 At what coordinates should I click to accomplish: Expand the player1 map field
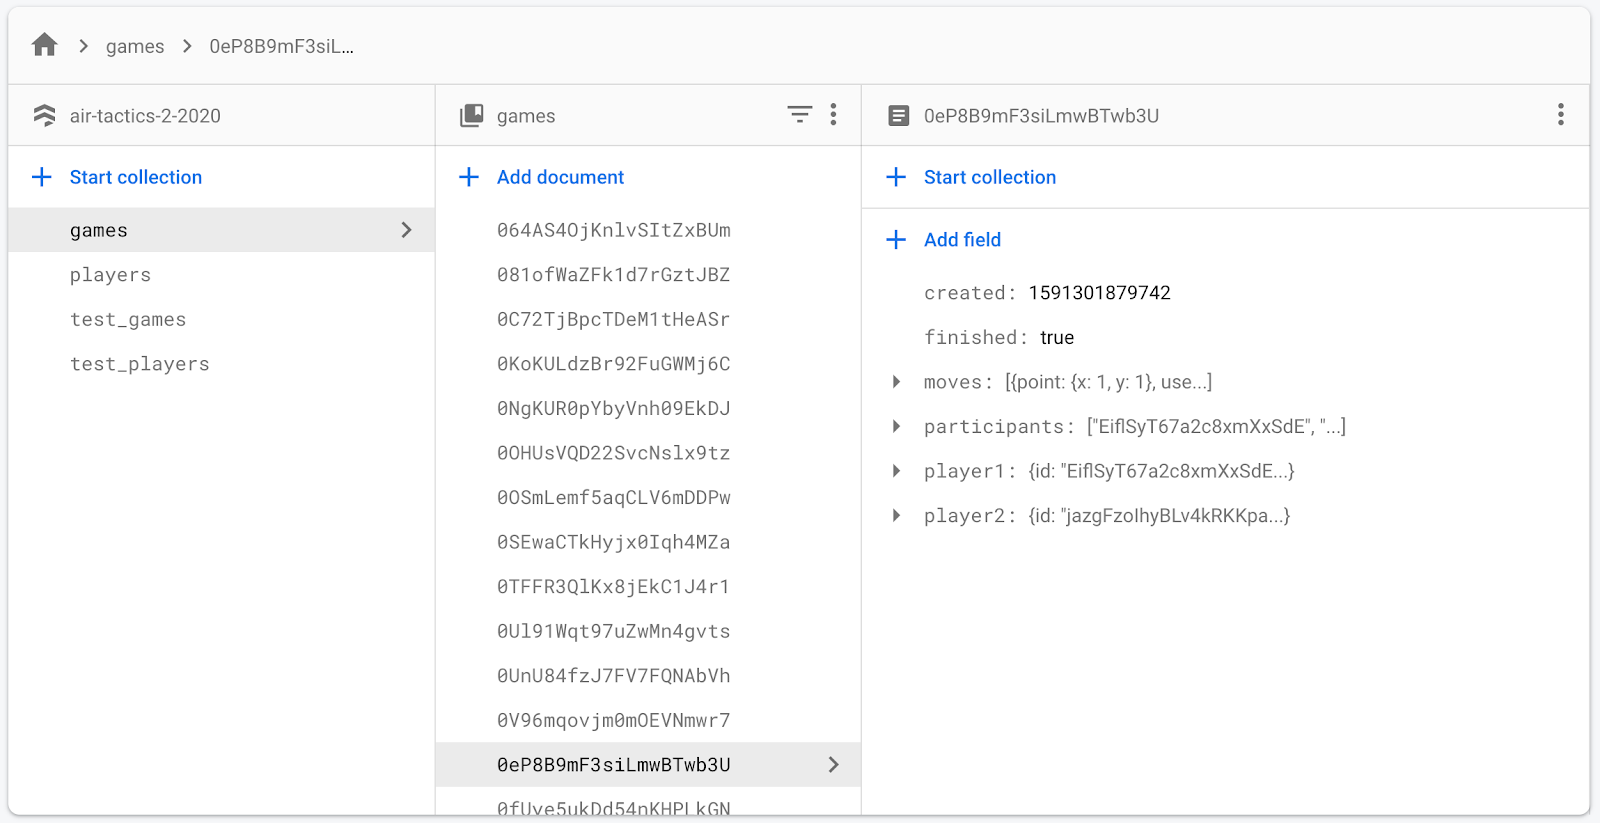[896, 471]
